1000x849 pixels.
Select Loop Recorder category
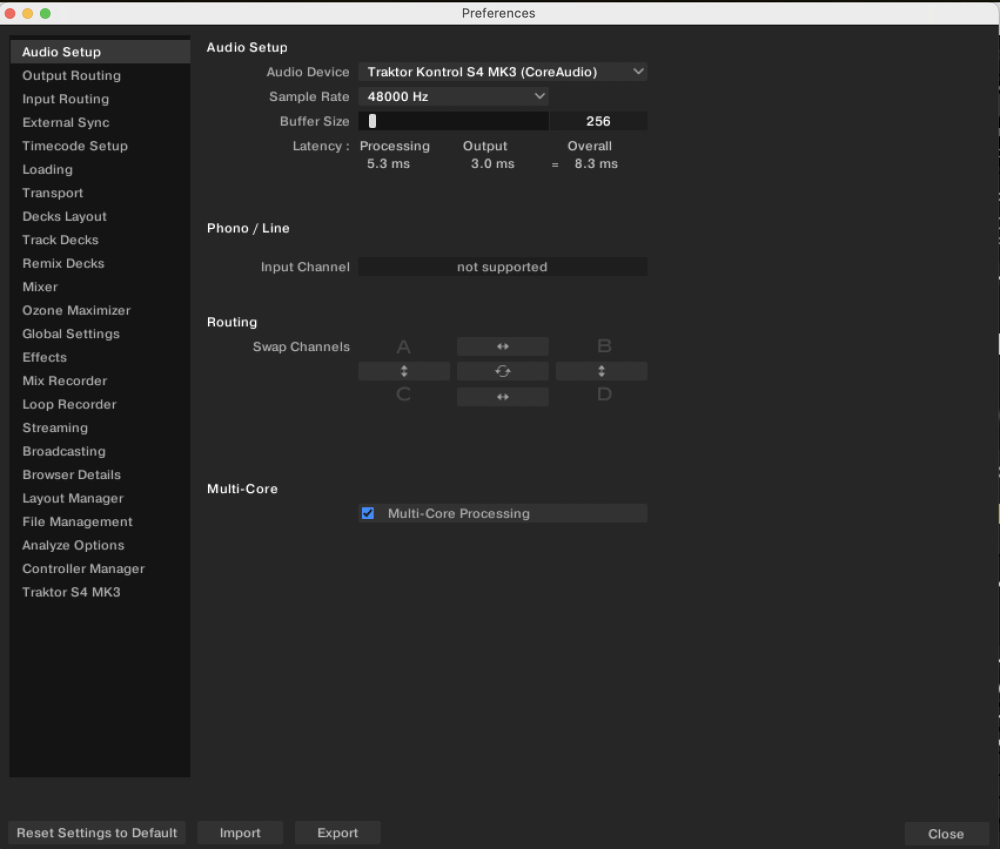100,404
